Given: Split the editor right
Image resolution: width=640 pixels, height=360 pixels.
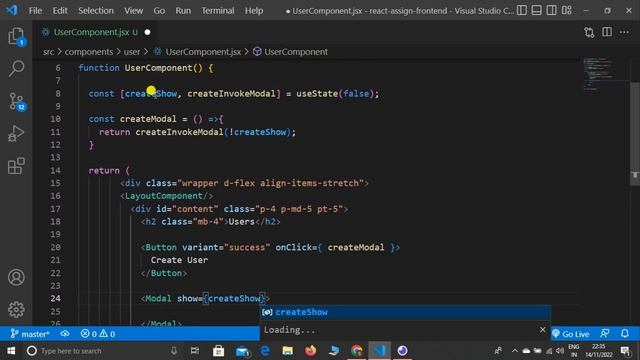Looking at the screenshot, I should 607,32.
